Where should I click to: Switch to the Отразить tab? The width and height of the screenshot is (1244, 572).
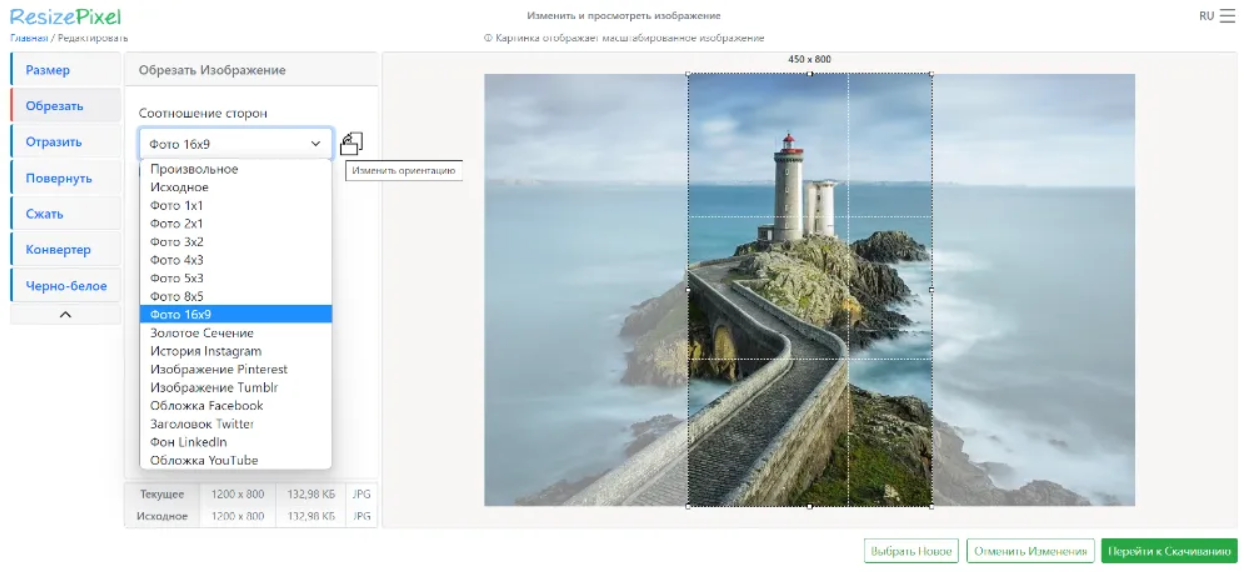tap(54, 142)
